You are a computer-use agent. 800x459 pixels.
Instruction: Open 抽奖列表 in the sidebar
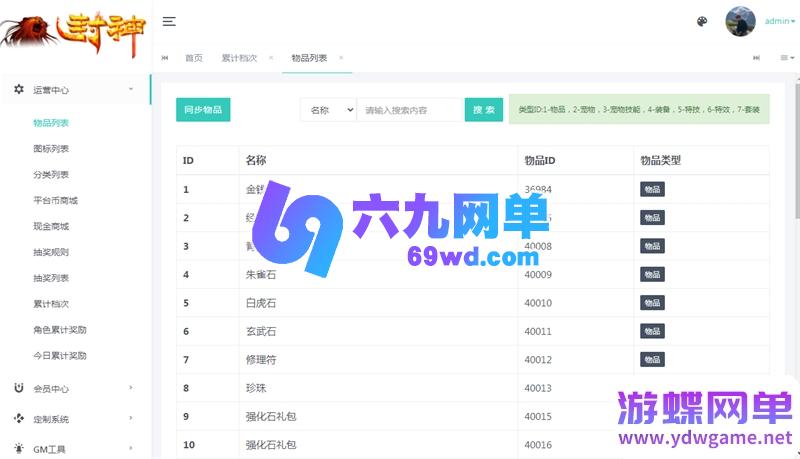(51, 278)
